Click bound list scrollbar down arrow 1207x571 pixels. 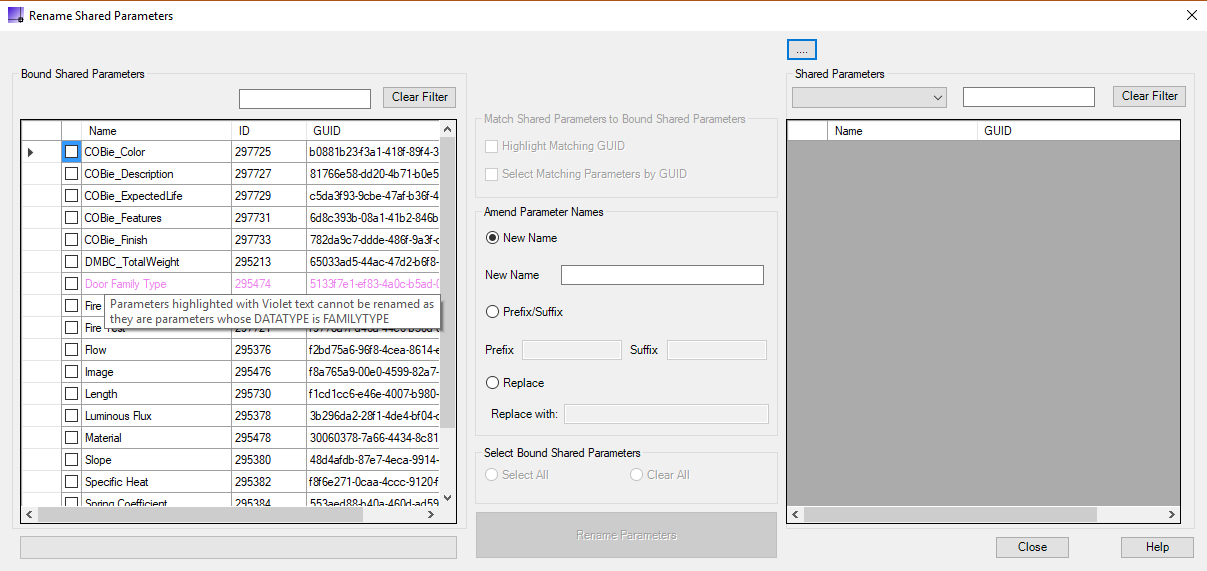pos(447,498)
